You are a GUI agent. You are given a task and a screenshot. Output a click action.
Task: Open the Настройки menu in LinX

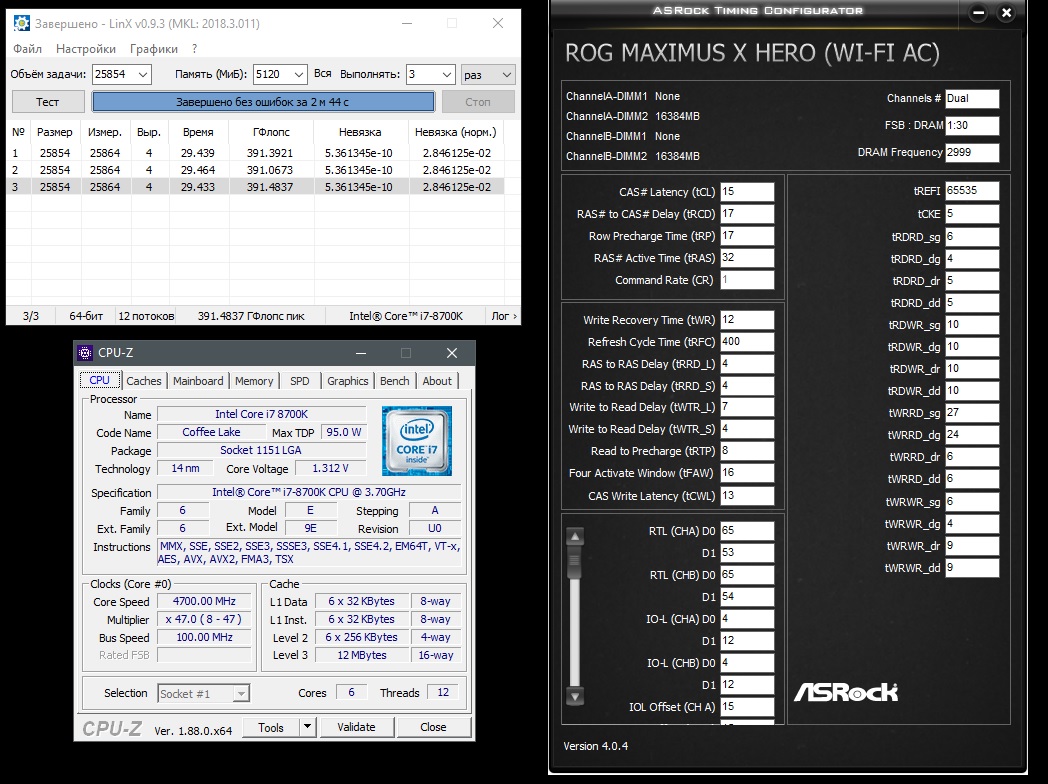pyautogui.click(x=86, y=49)
